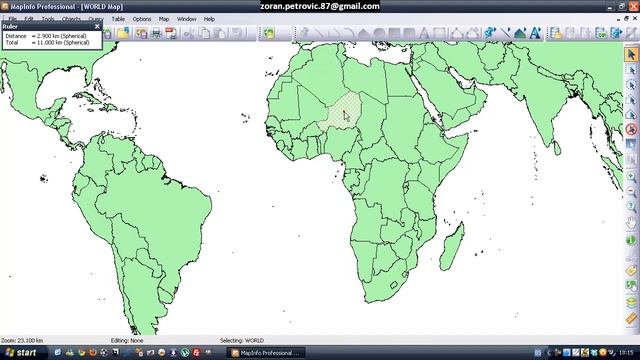
Task: Open the Region Style picker
Action: point(520,33)
